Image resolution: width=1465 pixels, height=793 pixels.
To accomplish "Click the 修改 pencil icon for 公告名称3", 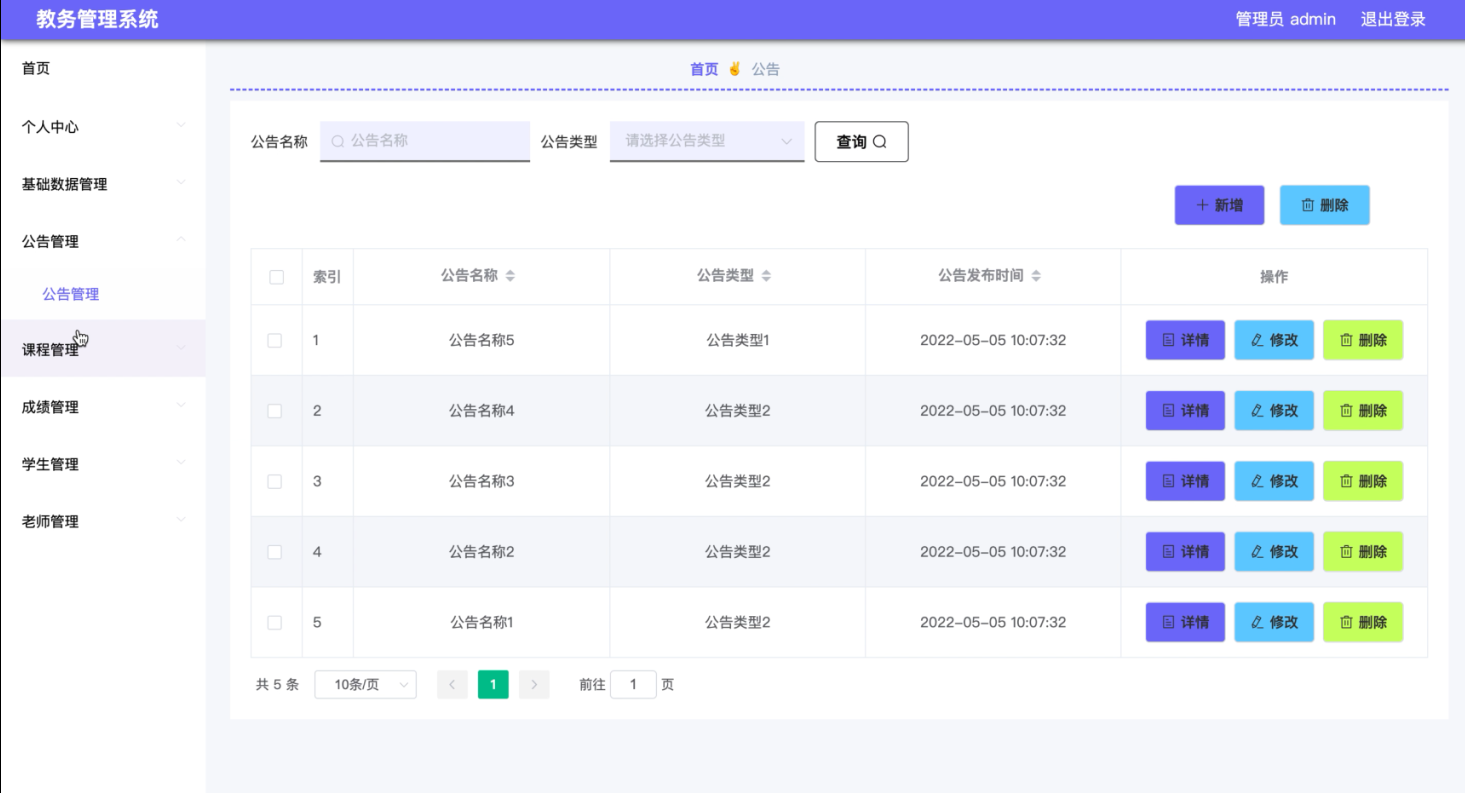I will click(x=1258, y=481).
